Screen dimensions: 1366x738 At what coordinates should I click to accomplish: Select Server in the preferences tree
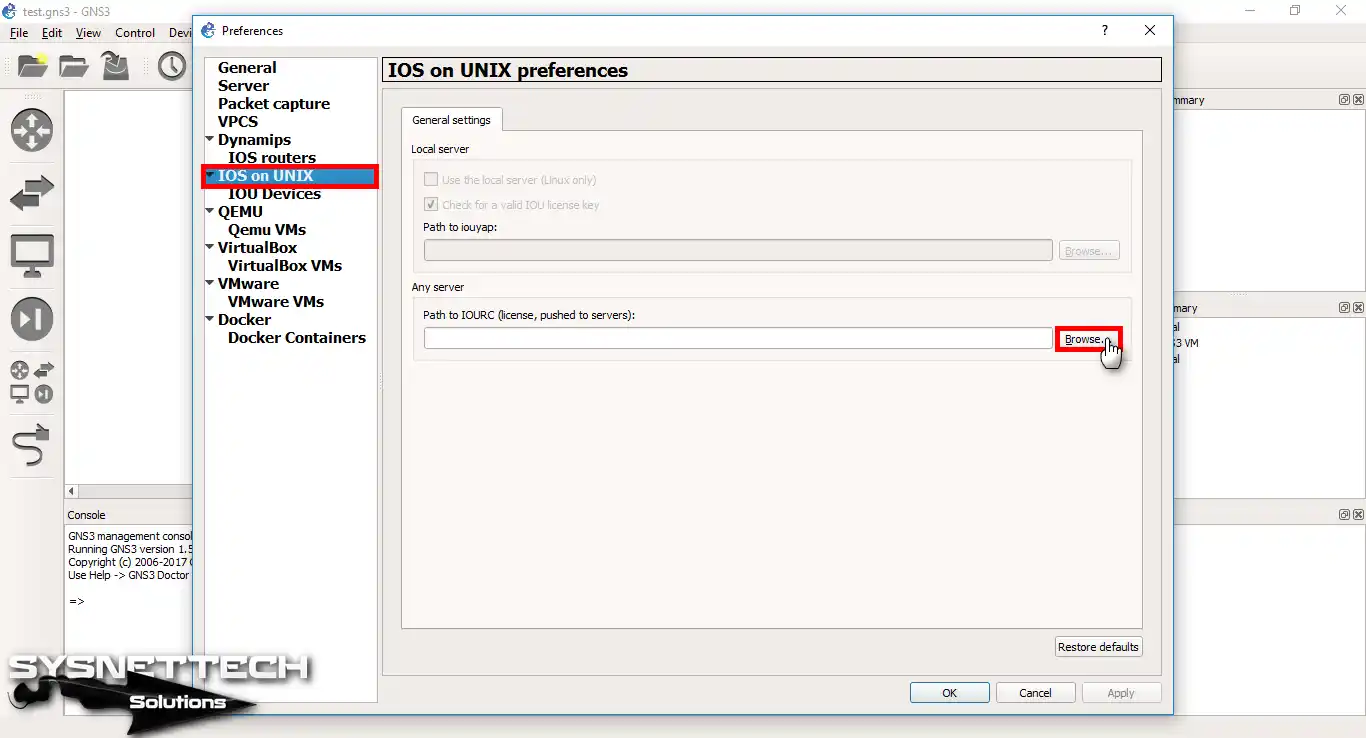click(x=243, y=86)
